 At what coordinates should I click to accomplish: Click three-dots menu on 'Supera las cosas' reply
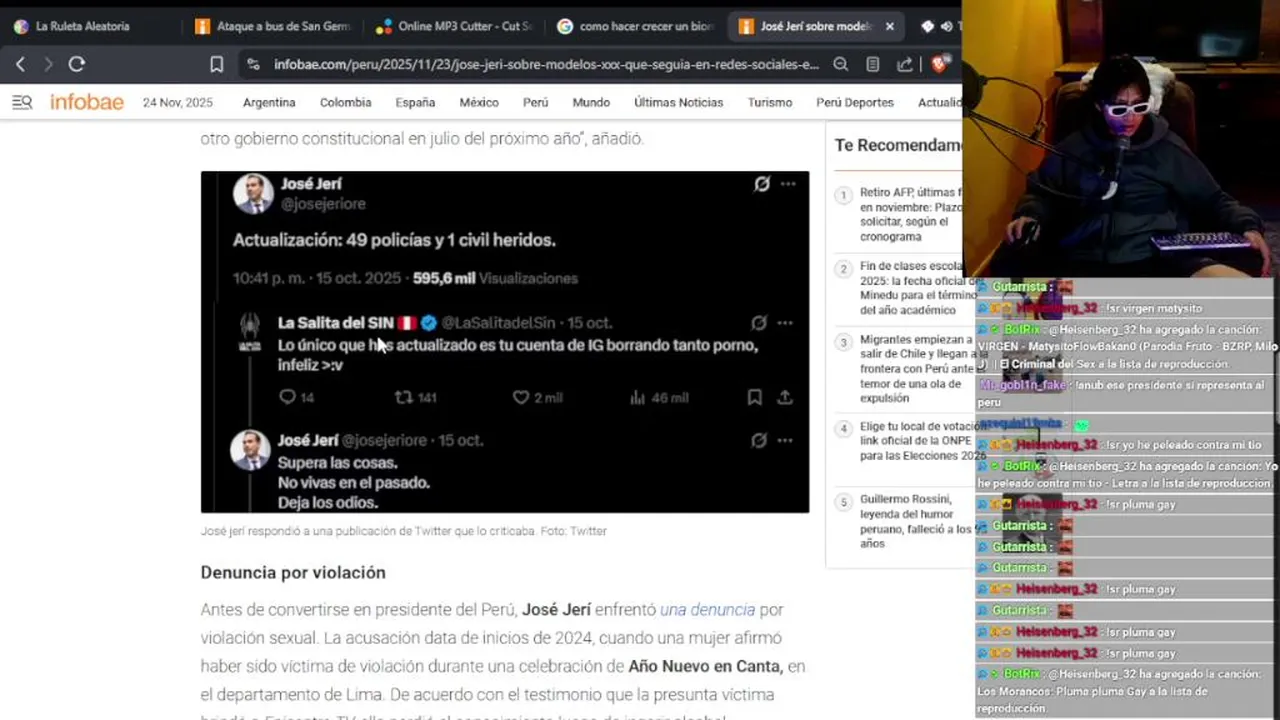click(785, 441)
